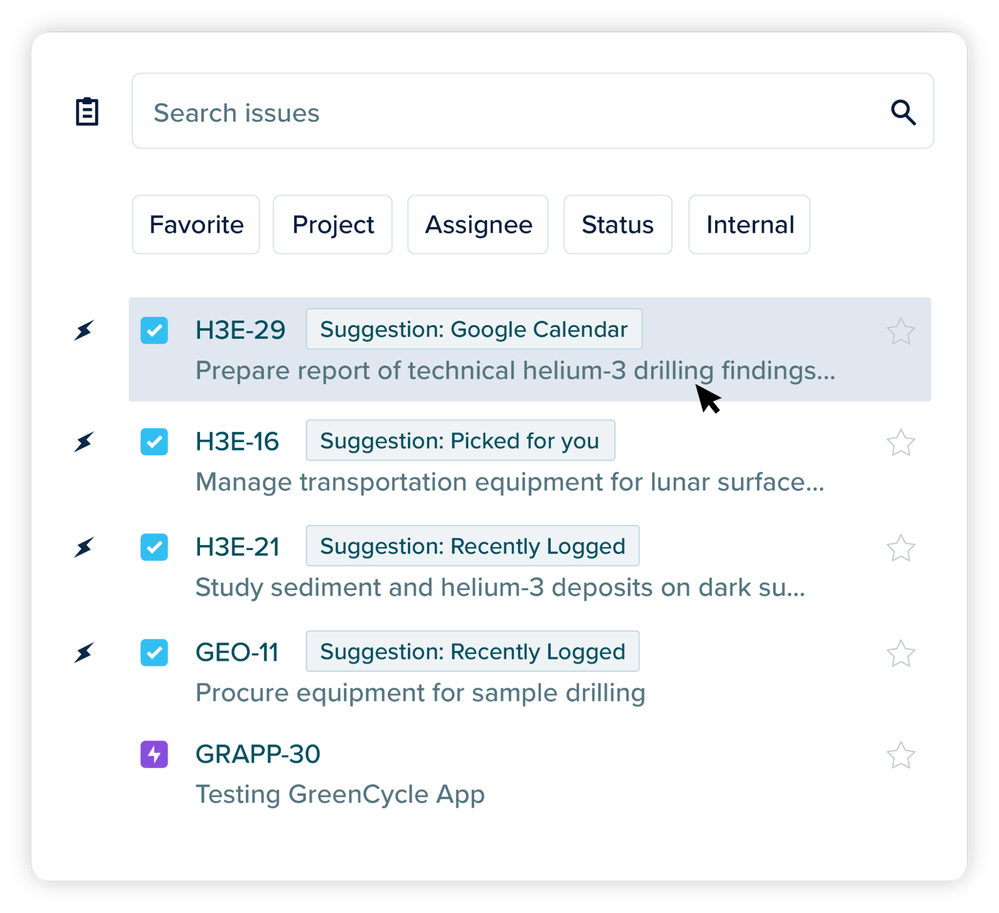Open issue H3E-29
Screen dimensions: 999x913
coord(240,329)
